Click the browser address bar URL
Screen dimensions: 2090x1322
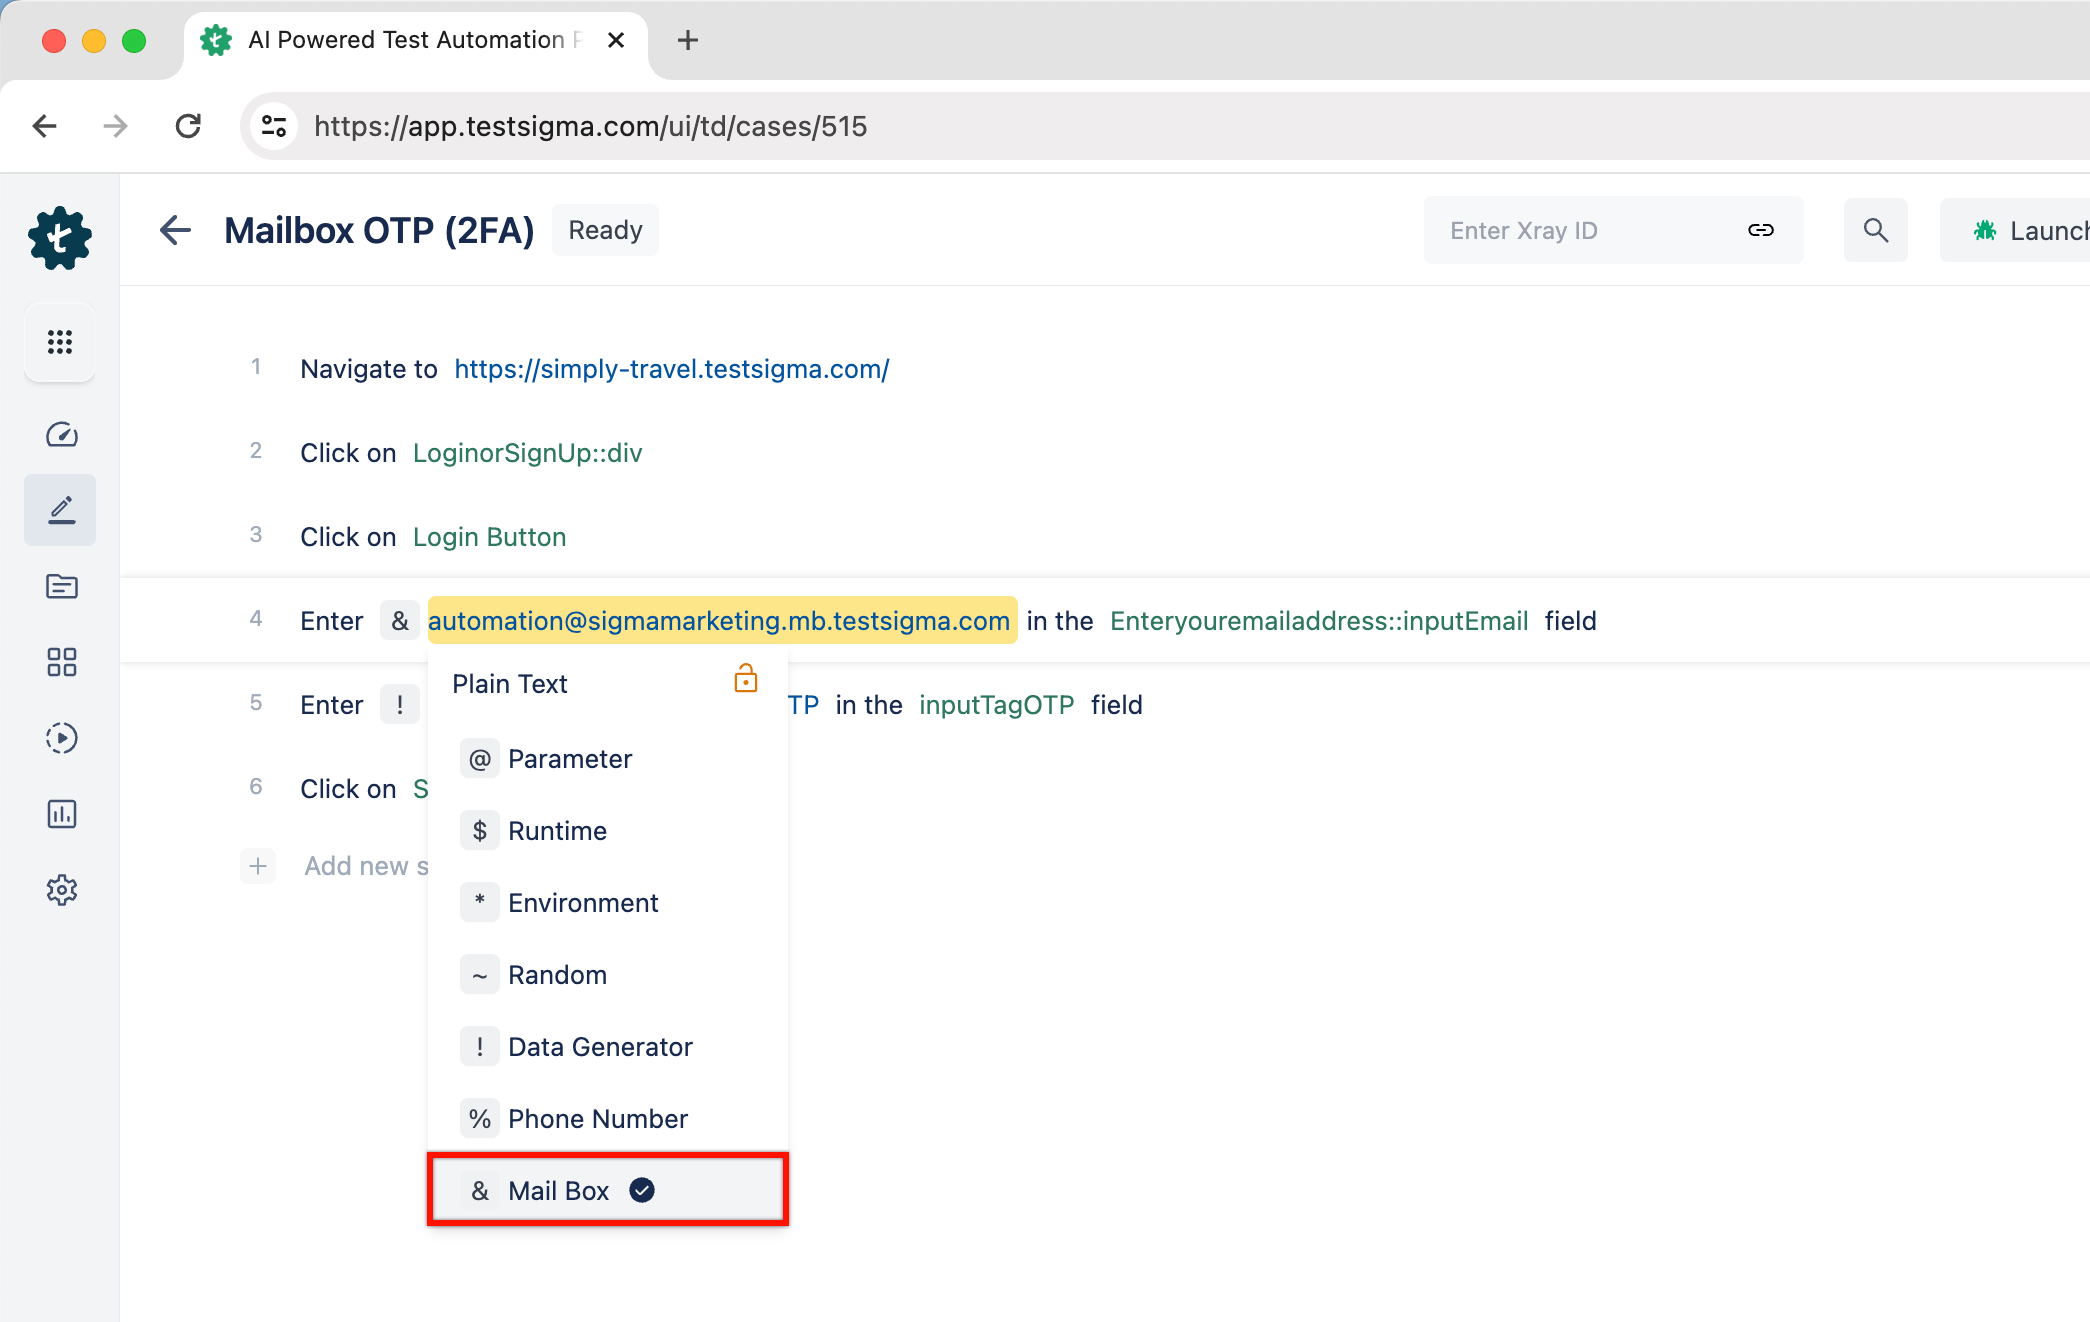(590, 126)
